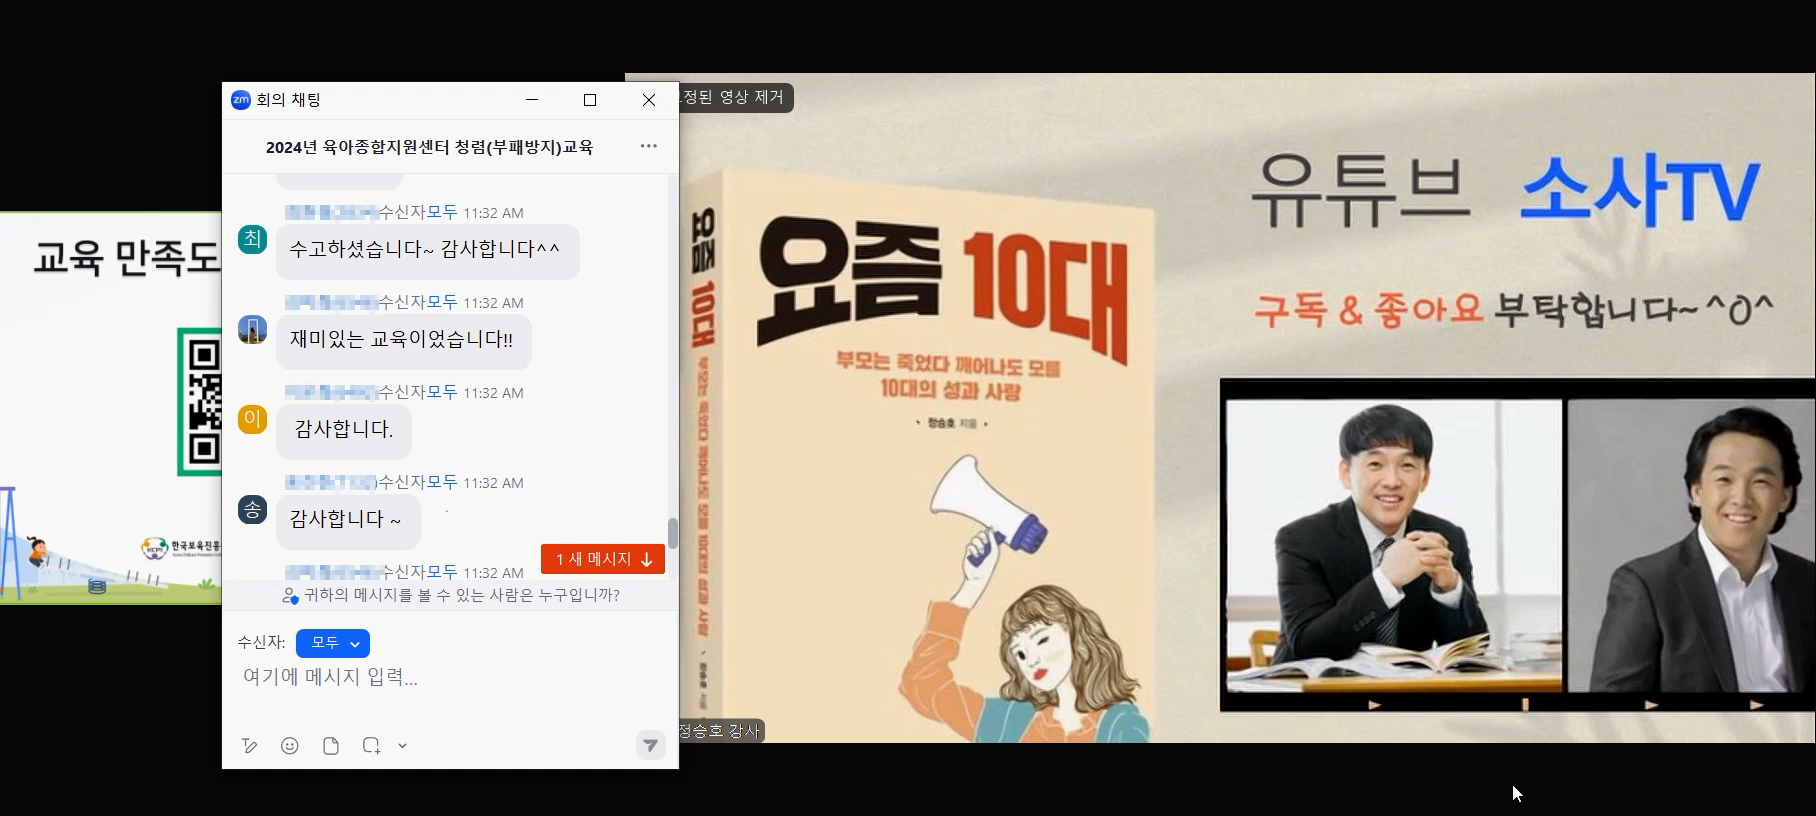
Task: Click the formatting pencil icon
Action: point(250,746)
